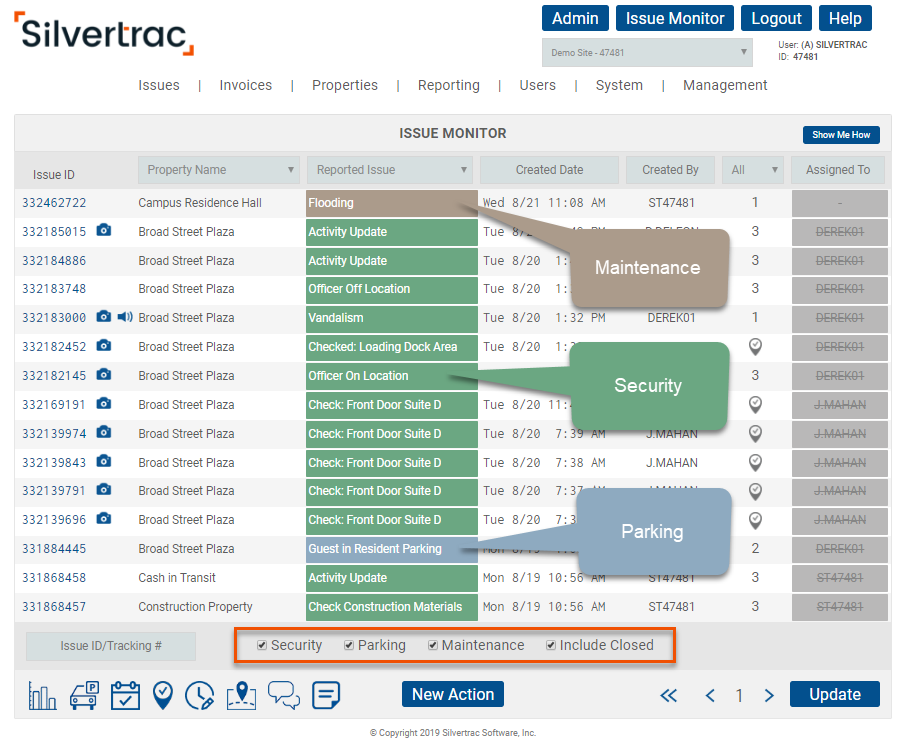Screen dimensions: 907x747
Task: Open the Management menu
Action: point(725,85)
